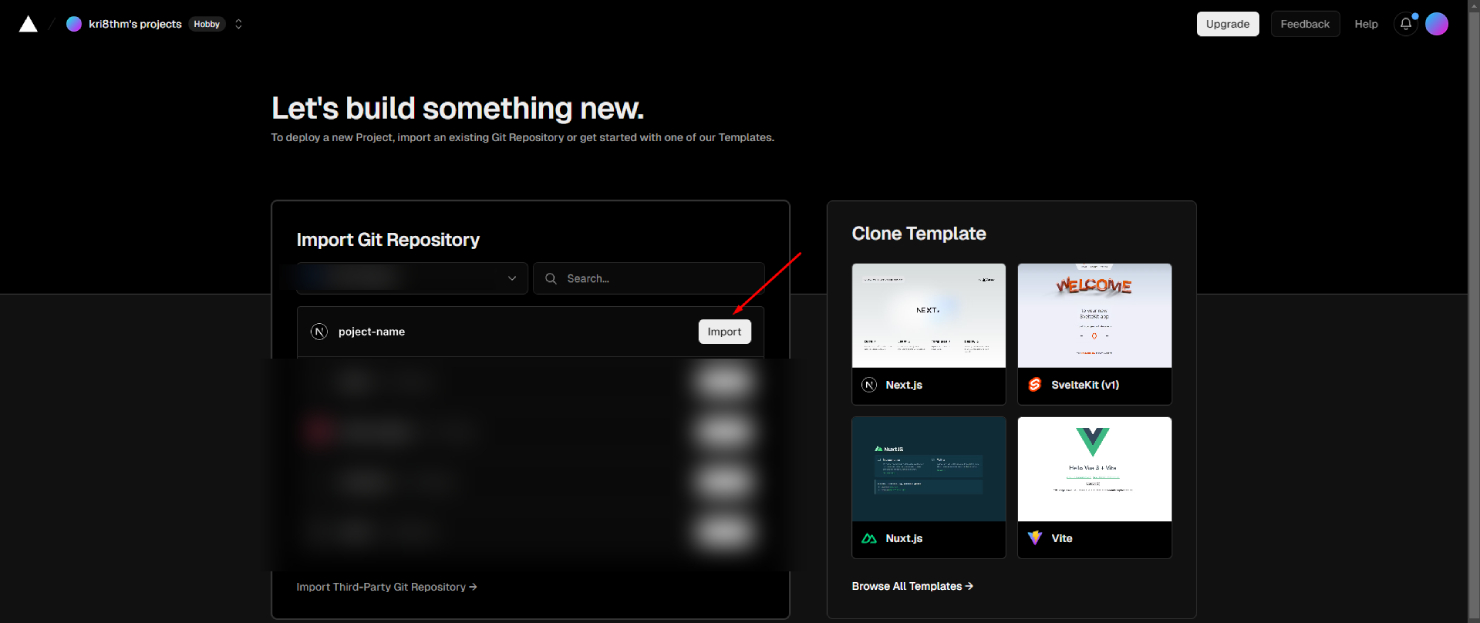Click the Nuxt.js logo icon
This screenshot has width=1480, height=623.
(869, 538)
